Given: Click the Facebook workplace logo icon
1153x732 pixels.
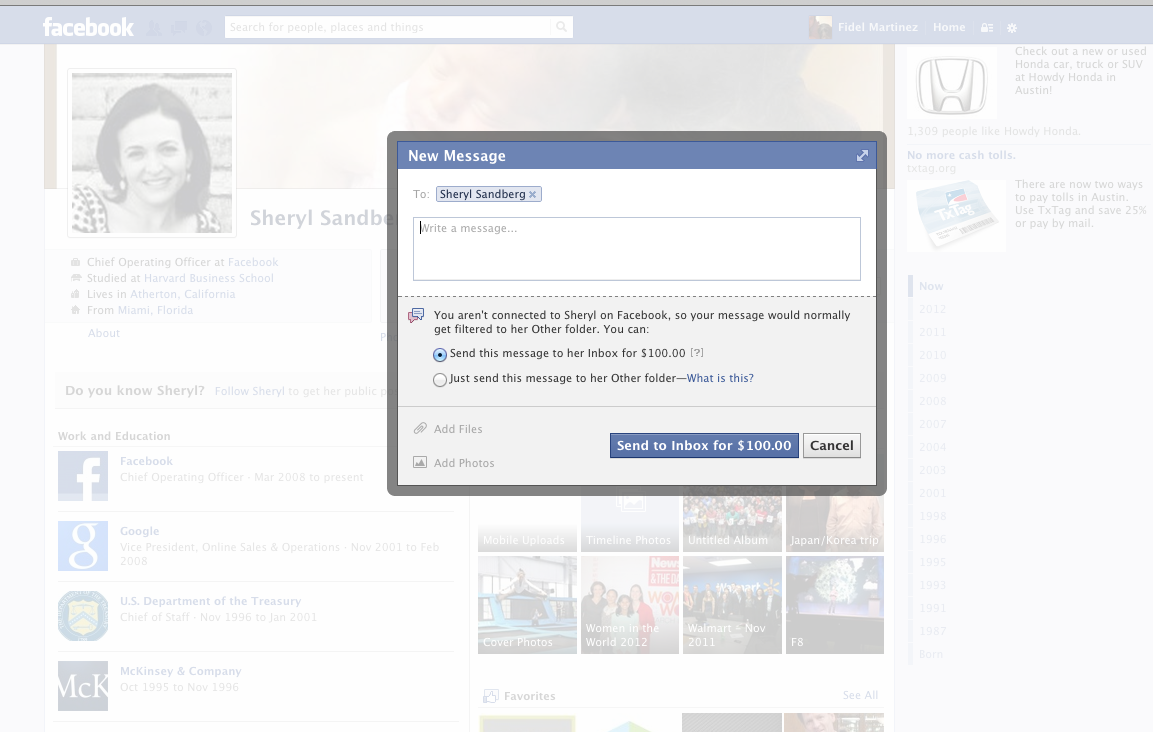Looking at the screenshot, I should 83,476.
